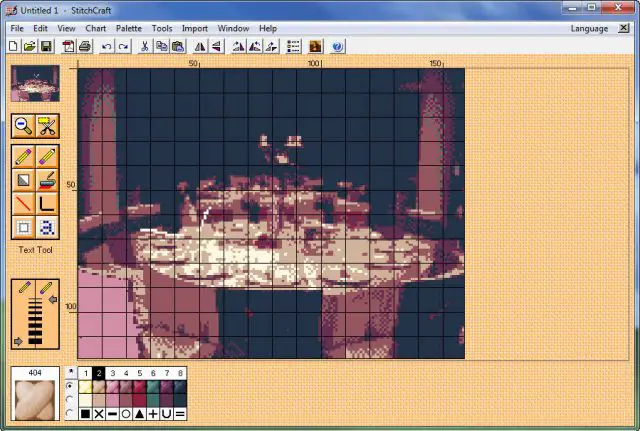Screen dimensions: 640x431
Task: Open the Window menu
Action: click(233, 29)
